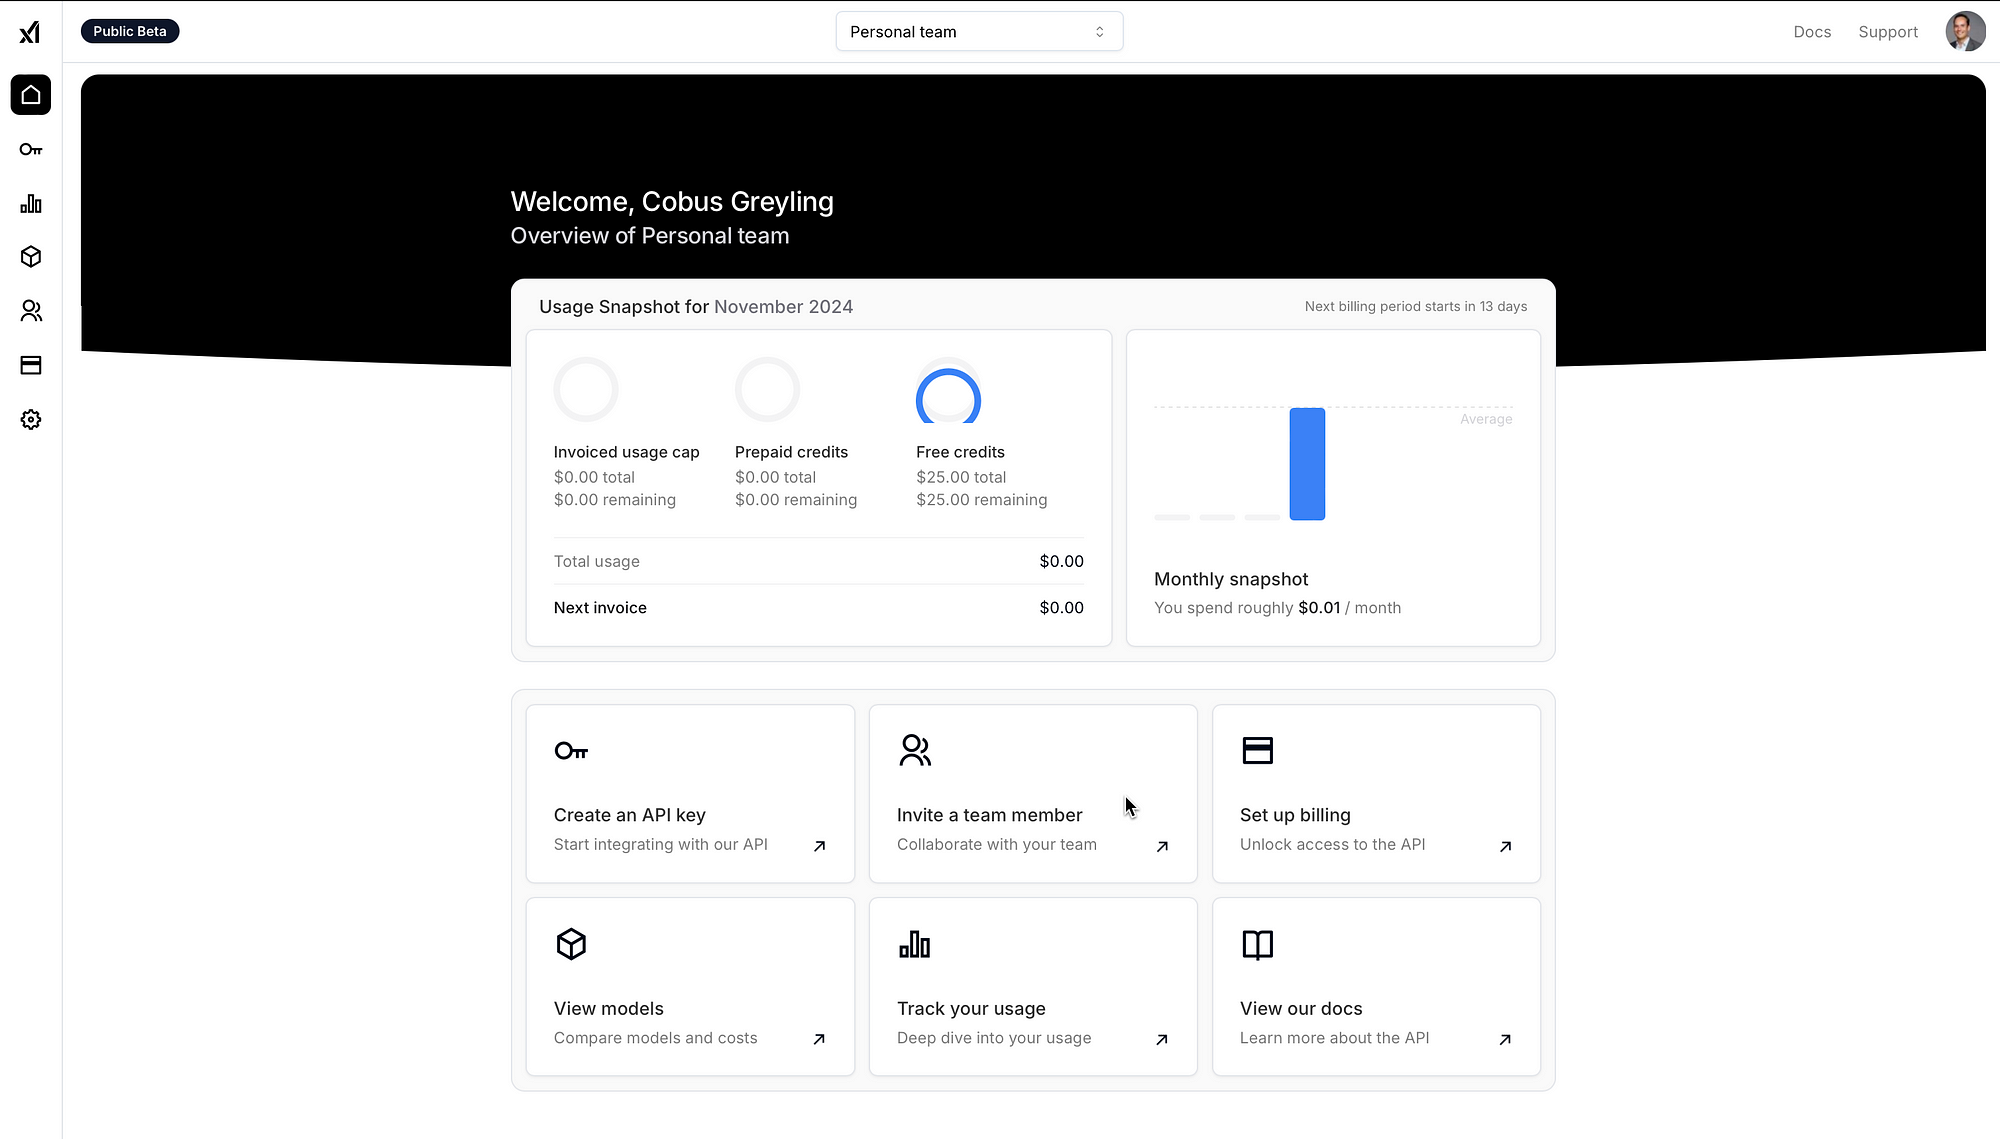Click Track your usage card link
The image size is (2000, 1139).
click(x=1032, y=986)
